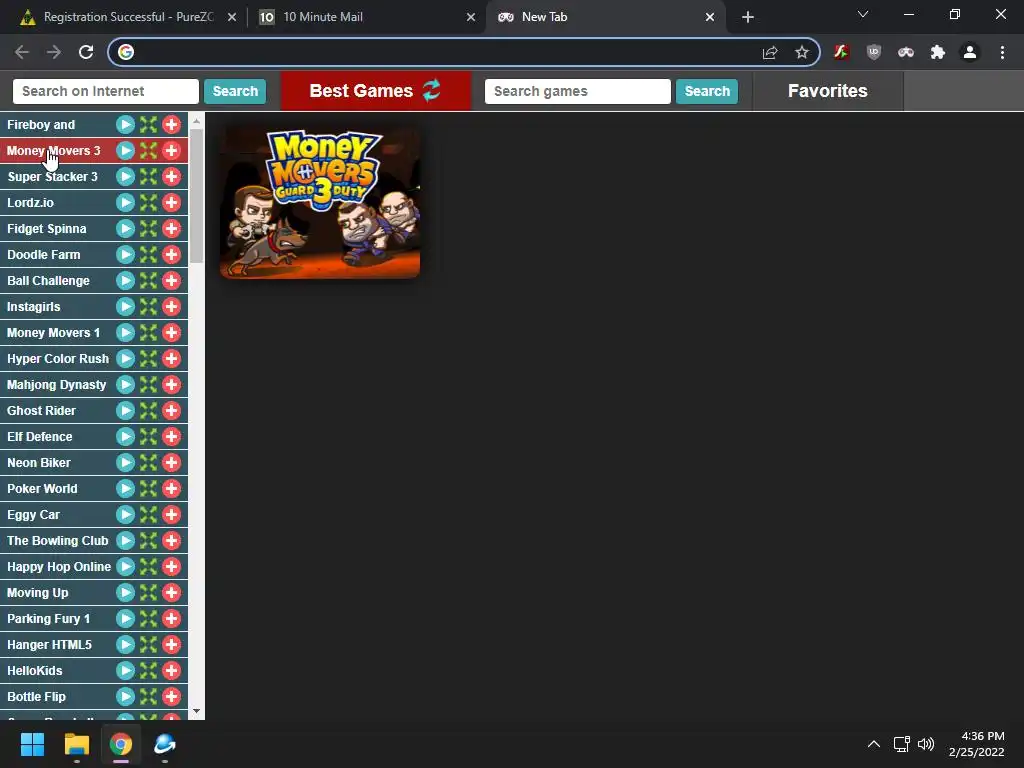Open Bottle Flip fullscreen
This screenshot has height=768, width=1024.
(148, 697)
